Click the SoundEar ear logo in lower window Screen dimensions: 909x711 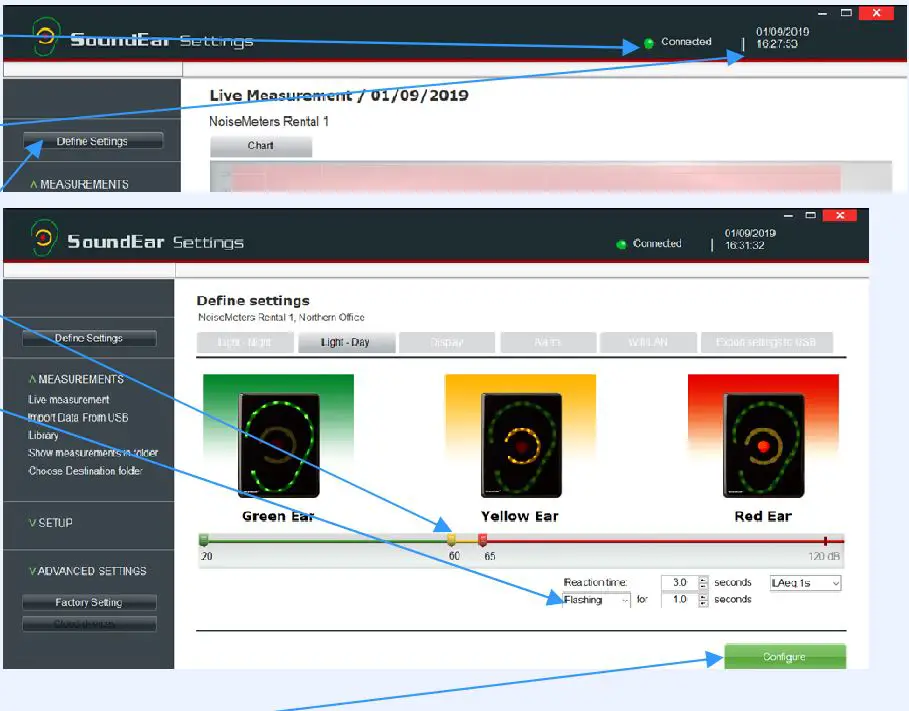coord(44,238)
